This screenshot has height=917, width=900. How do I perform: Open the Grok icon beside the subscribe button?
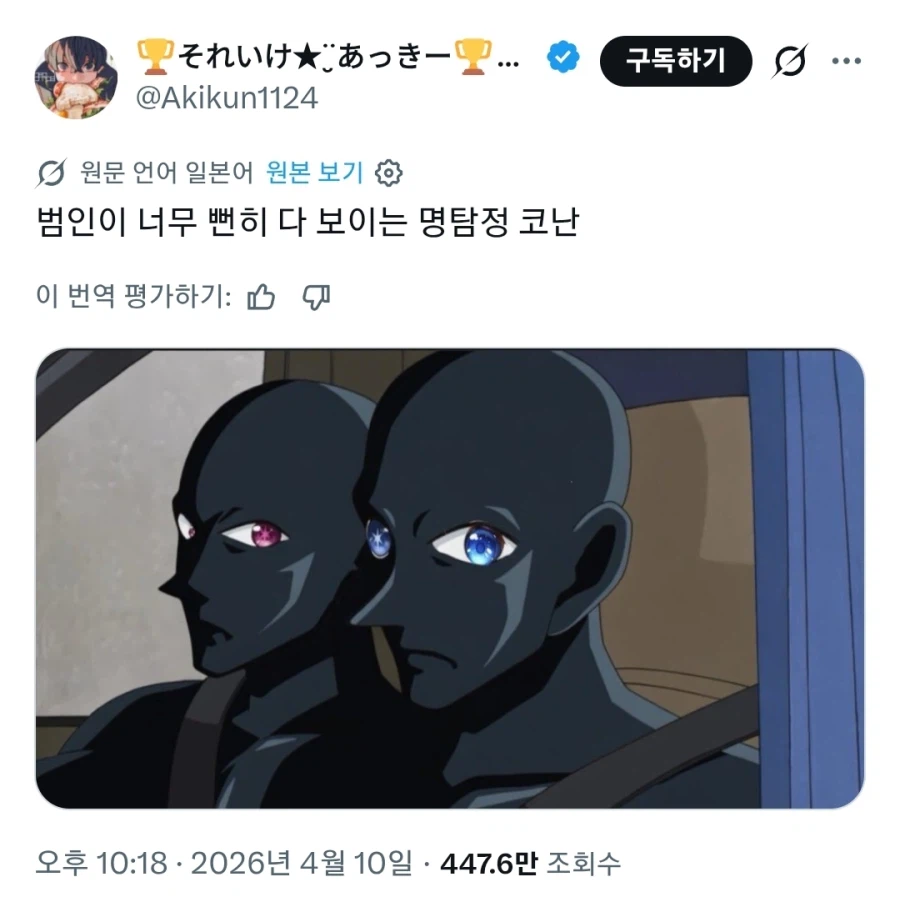tap(790, 60)
